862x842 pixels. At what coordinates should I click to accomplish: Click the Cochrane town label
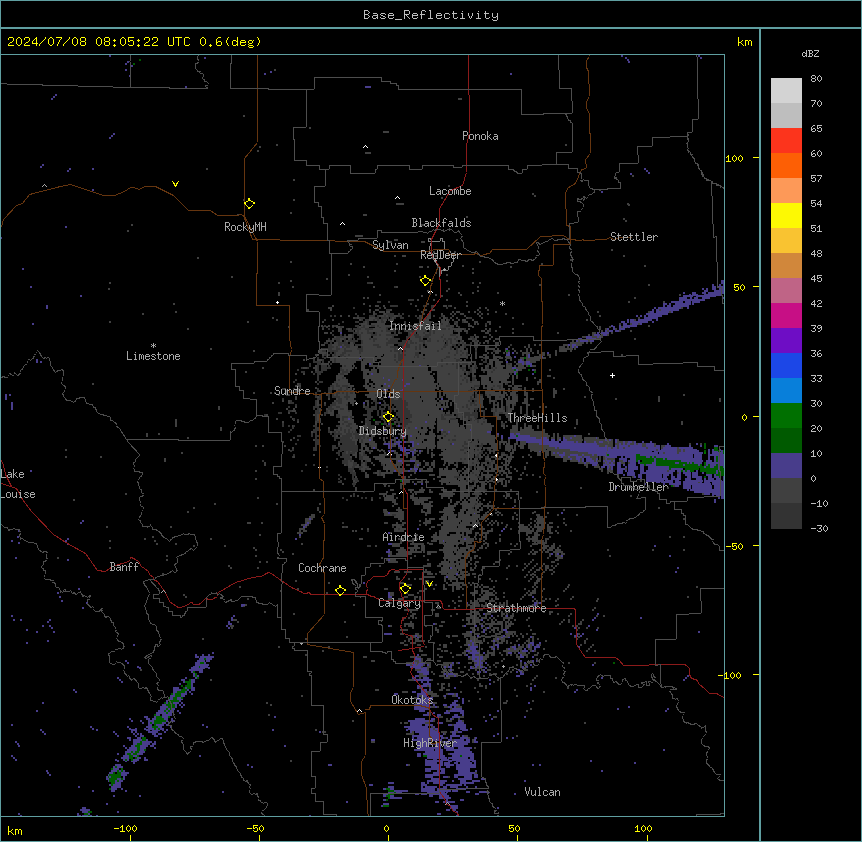click(x=322, y=568)
